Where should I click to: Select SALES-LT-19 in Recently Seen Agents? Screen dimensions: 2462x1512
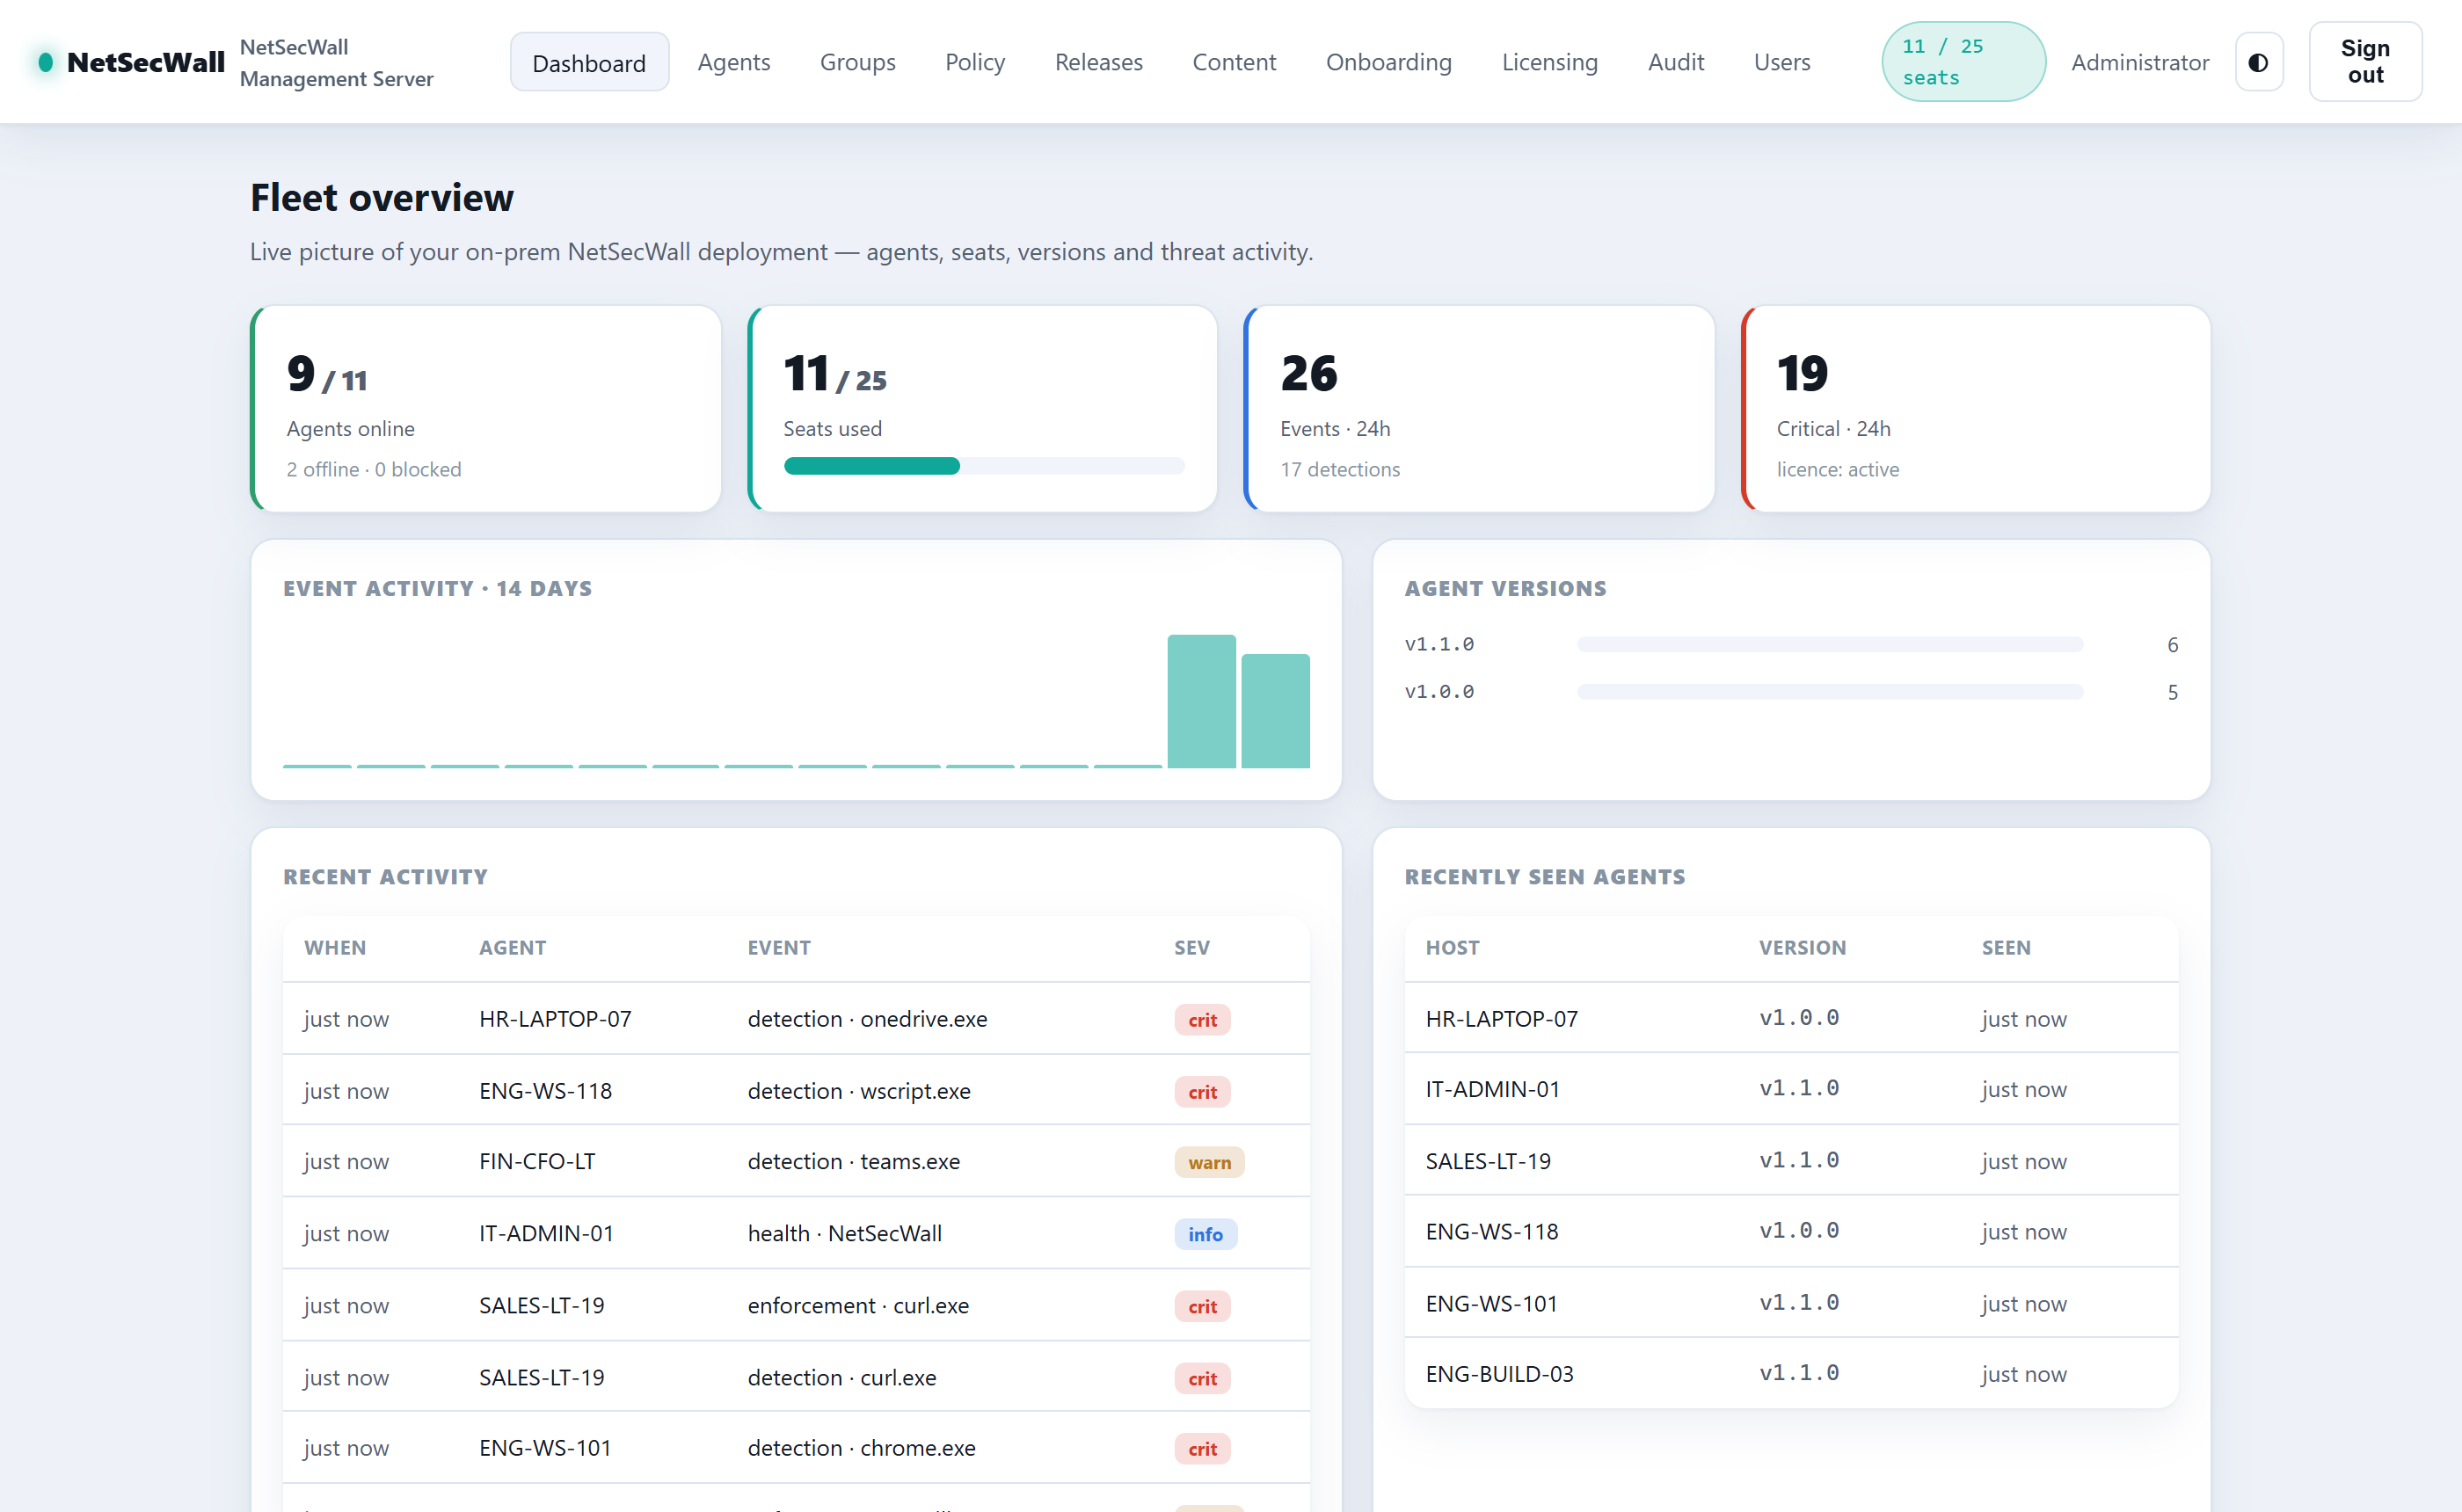click(1488, 1161)
